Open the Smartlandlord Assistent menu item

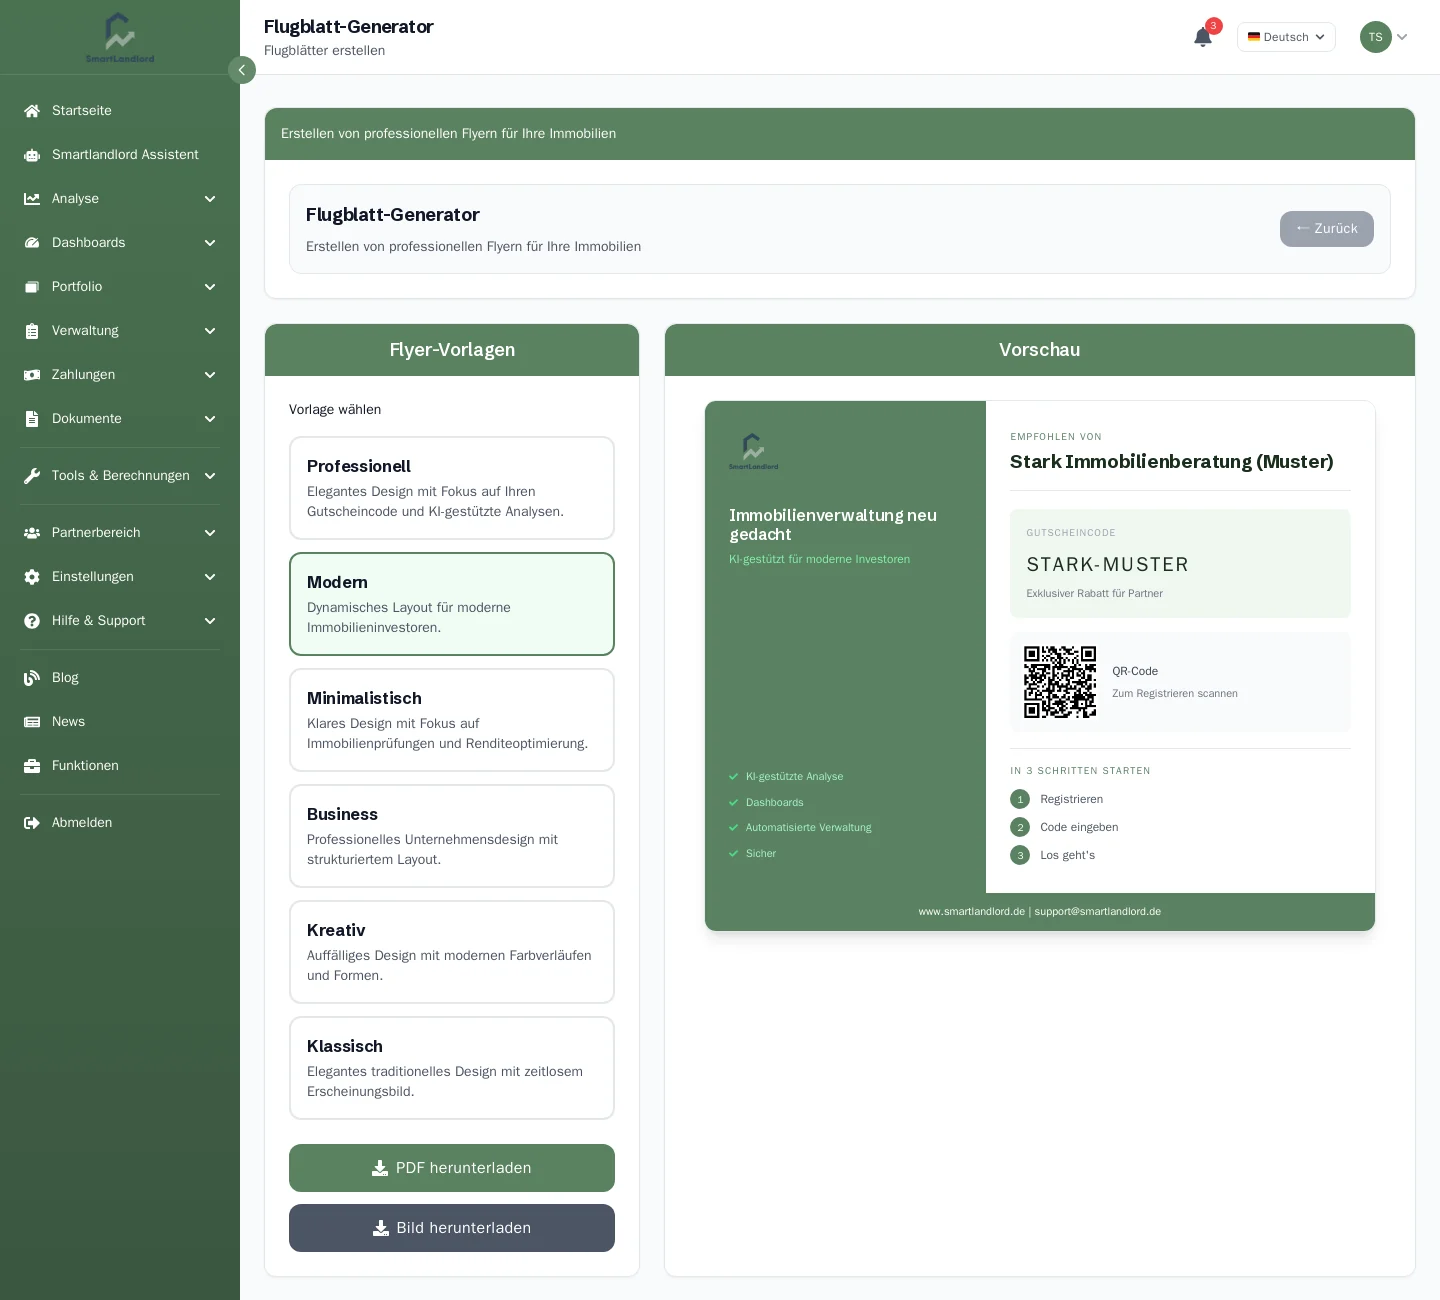point(120,155)
